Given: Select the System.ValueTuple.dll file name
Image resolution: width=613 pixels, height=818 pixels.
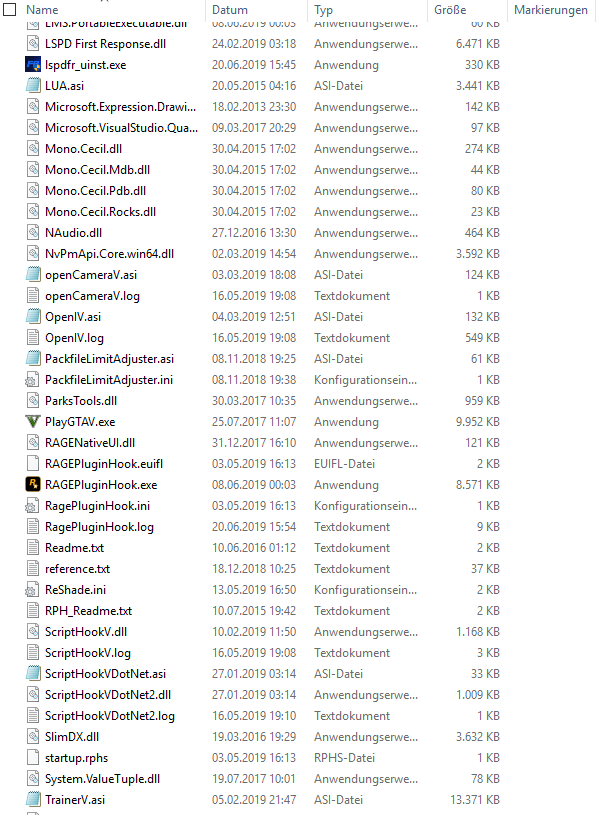Looking at the screenshot, I should coord(102,779).
